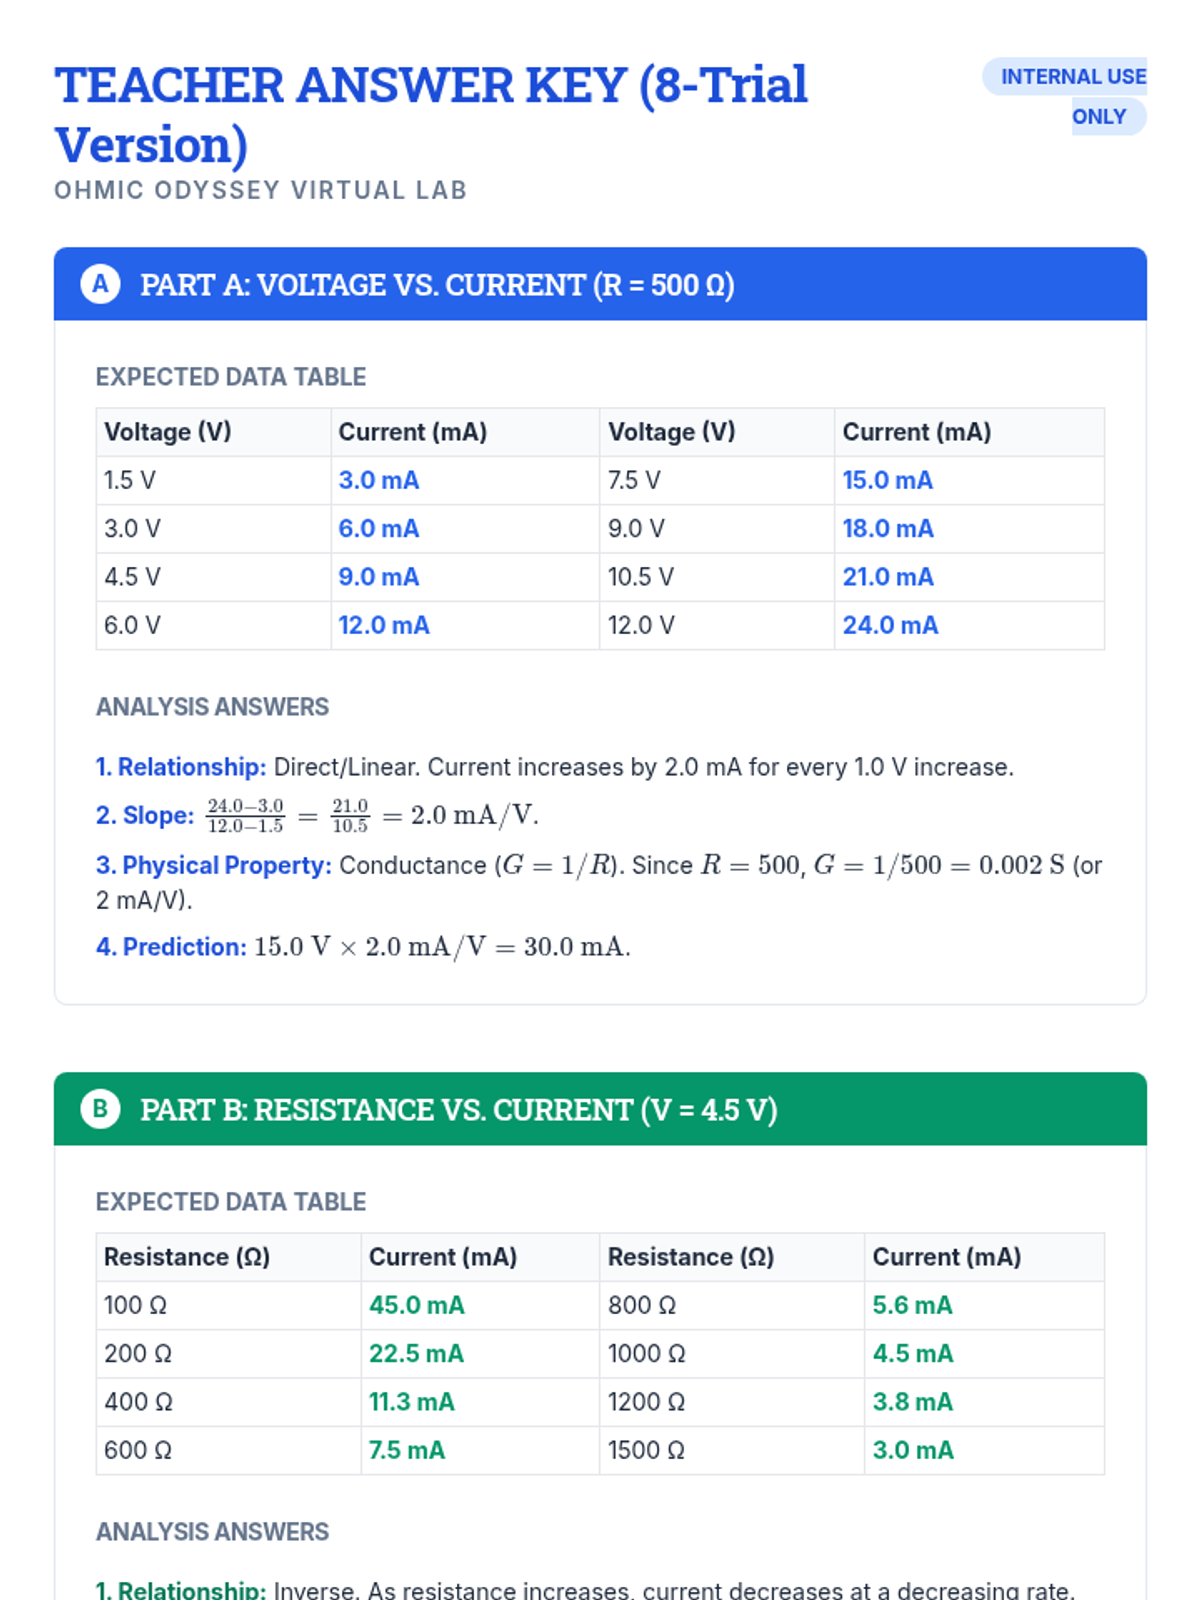The width and height of the screenshot is (1200, 1600).
Task: Click the 7.5 V voltage cell
Action: coord(634,480)
